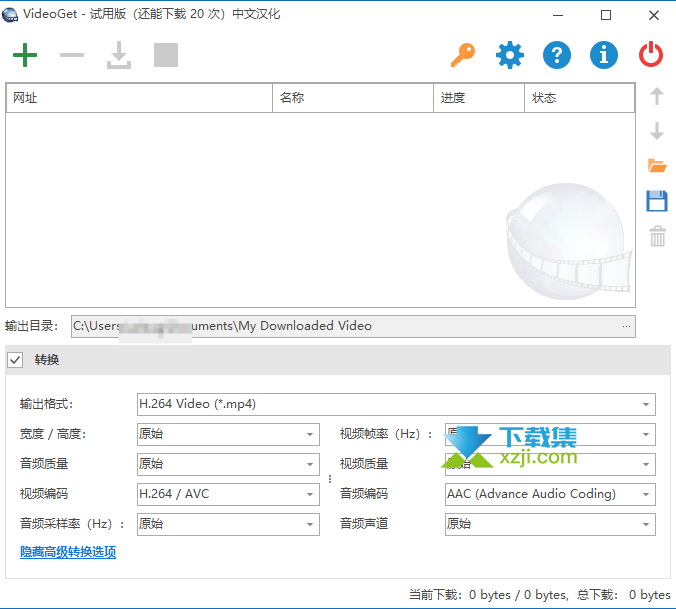
Task: Move item down with the down arrow
Action: [657, 131]
